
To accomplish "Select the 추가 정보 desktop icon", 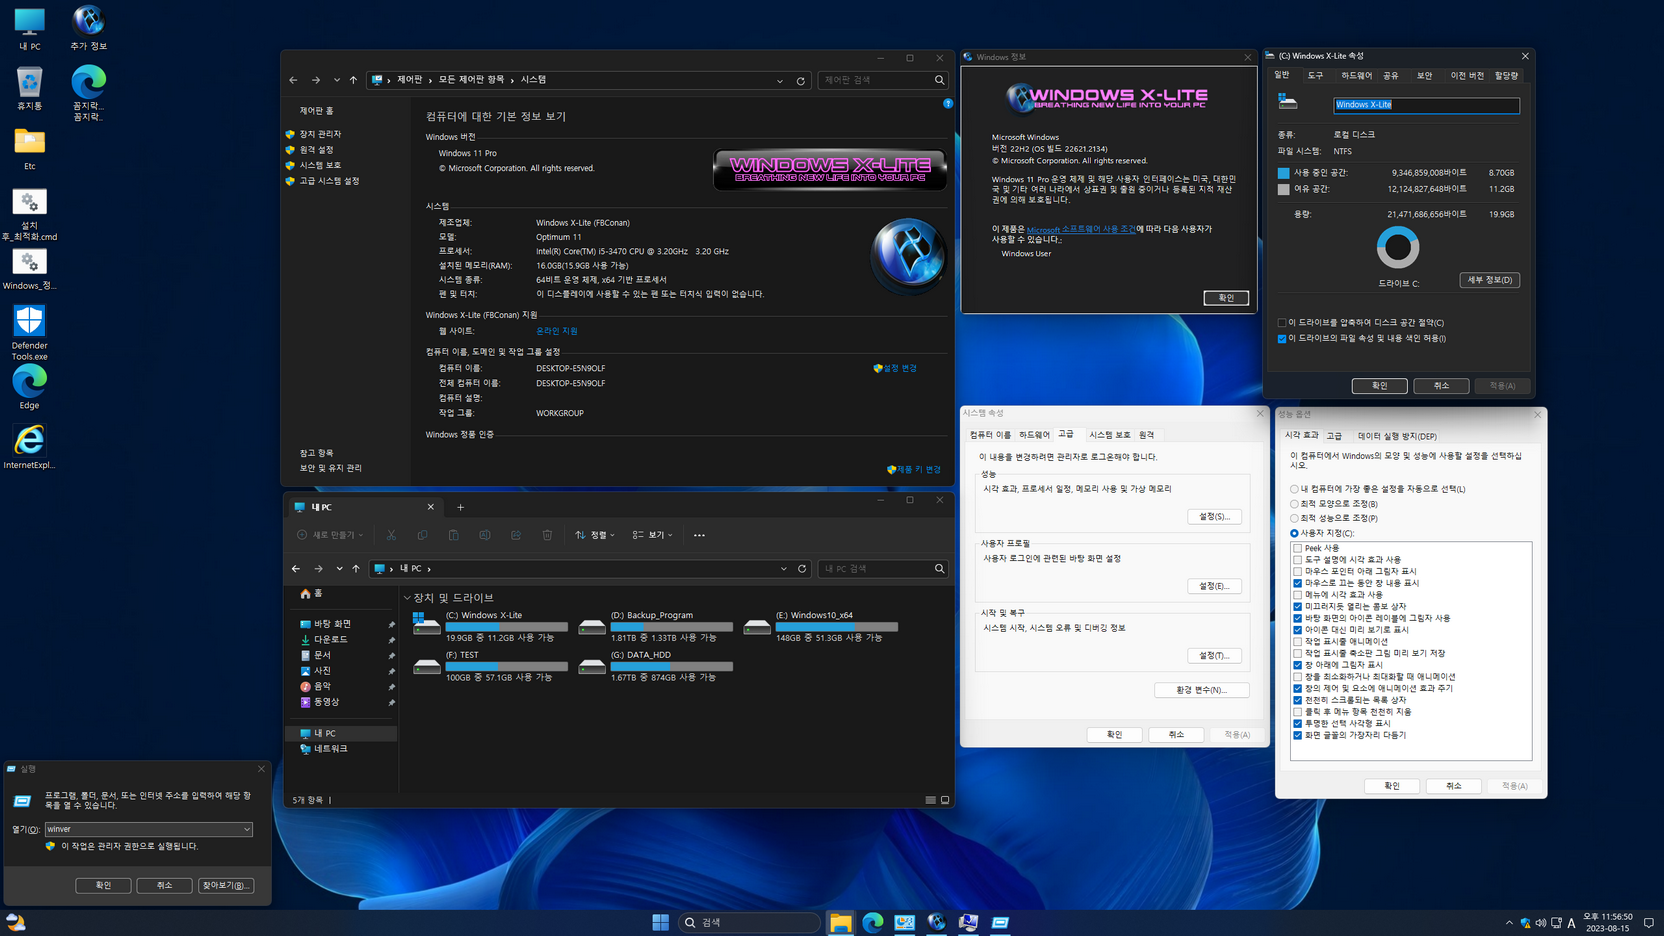I will point(88,28).
